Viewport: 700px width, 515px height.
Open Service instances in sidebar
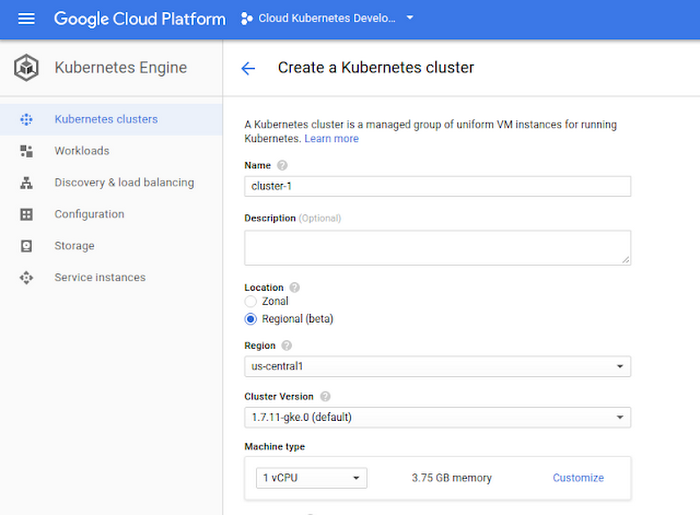pyautogui.click(x=100, y=278)
